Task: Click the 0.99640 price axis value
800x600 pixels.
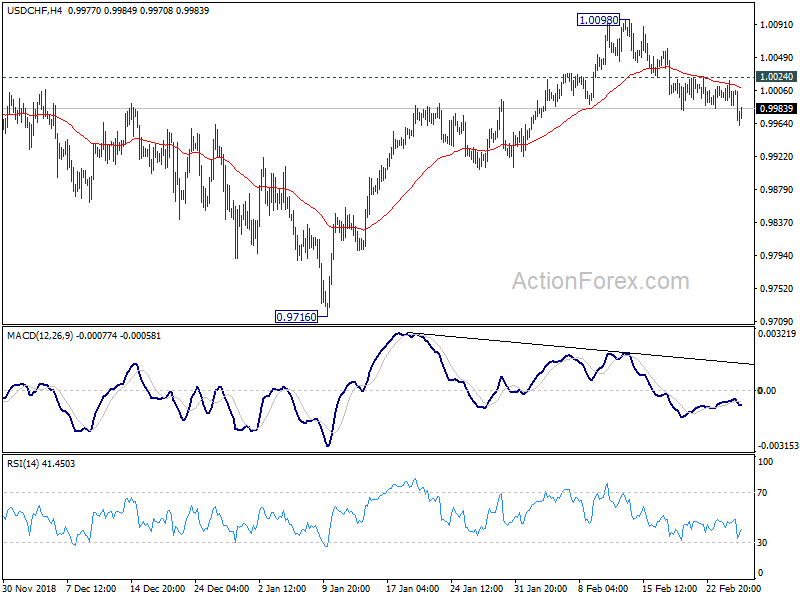Action: (777, 123)
